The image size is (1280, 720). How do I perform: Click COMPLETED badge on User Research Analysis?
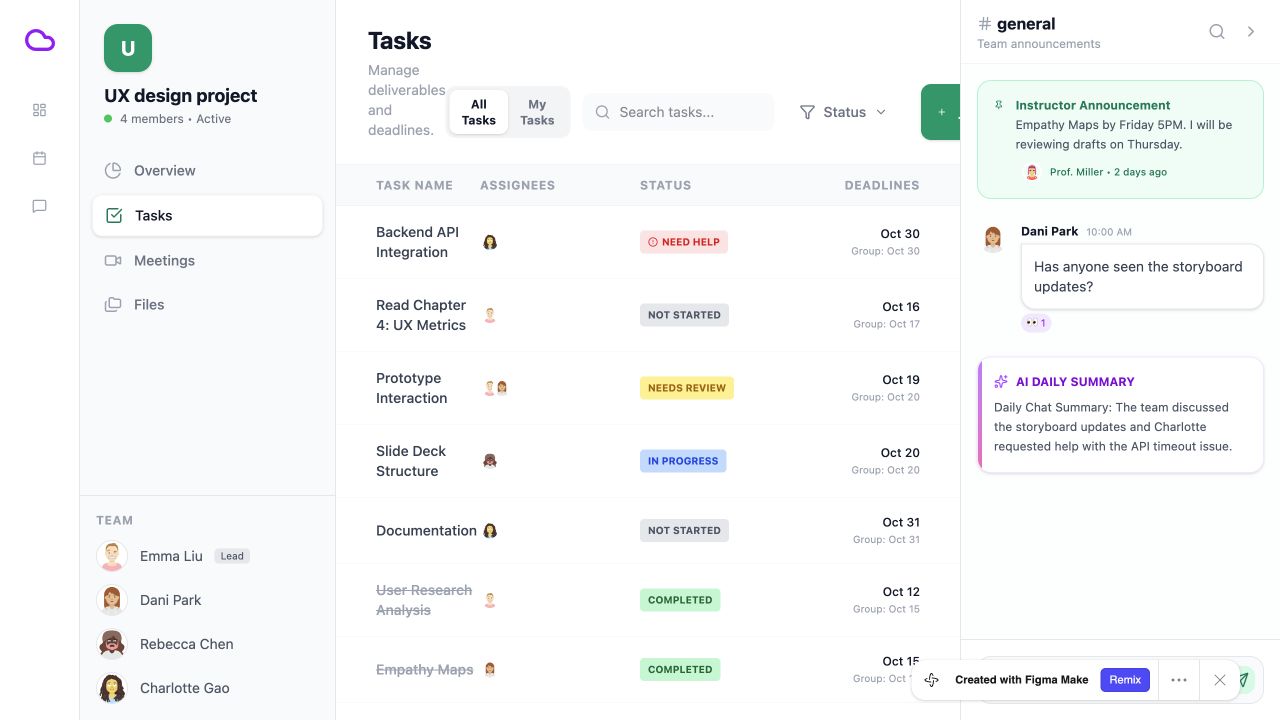(680, 600)
